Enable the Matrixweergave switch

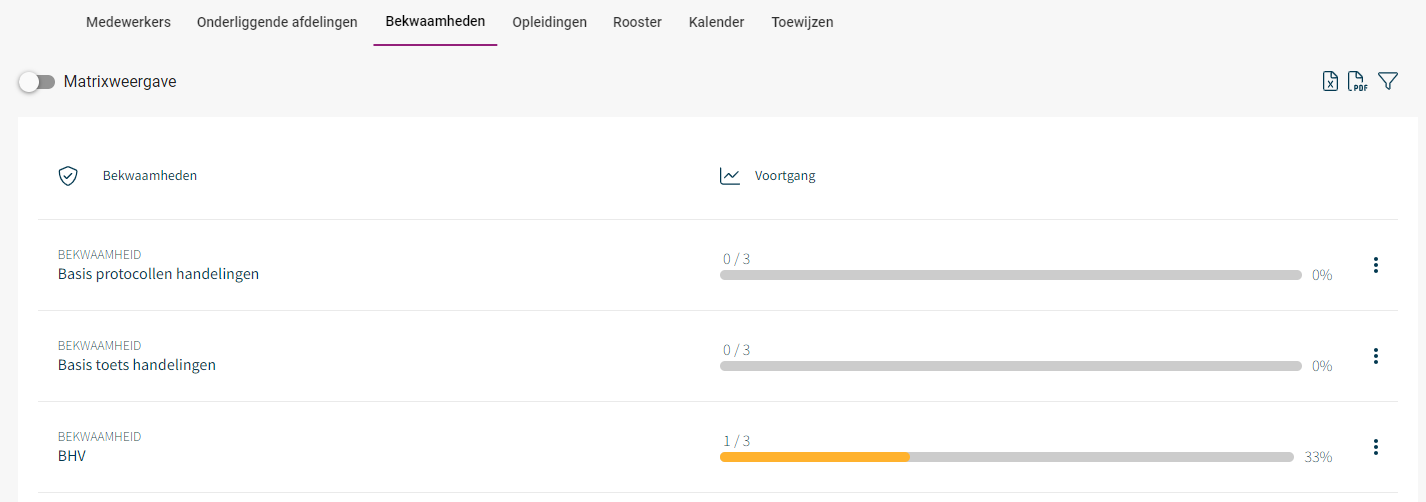[37, 82]
